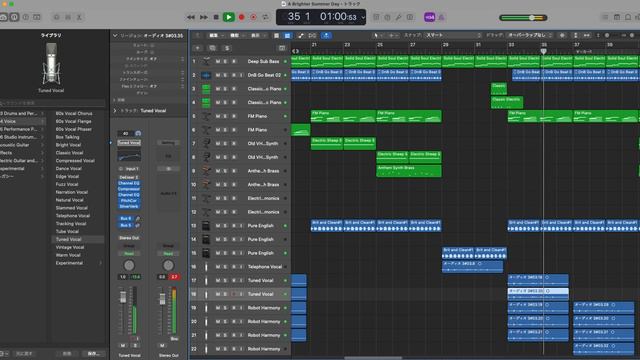Click the Old VH Synth track 7 icon
The image size is (640, 360).
[x=206, y=143]
